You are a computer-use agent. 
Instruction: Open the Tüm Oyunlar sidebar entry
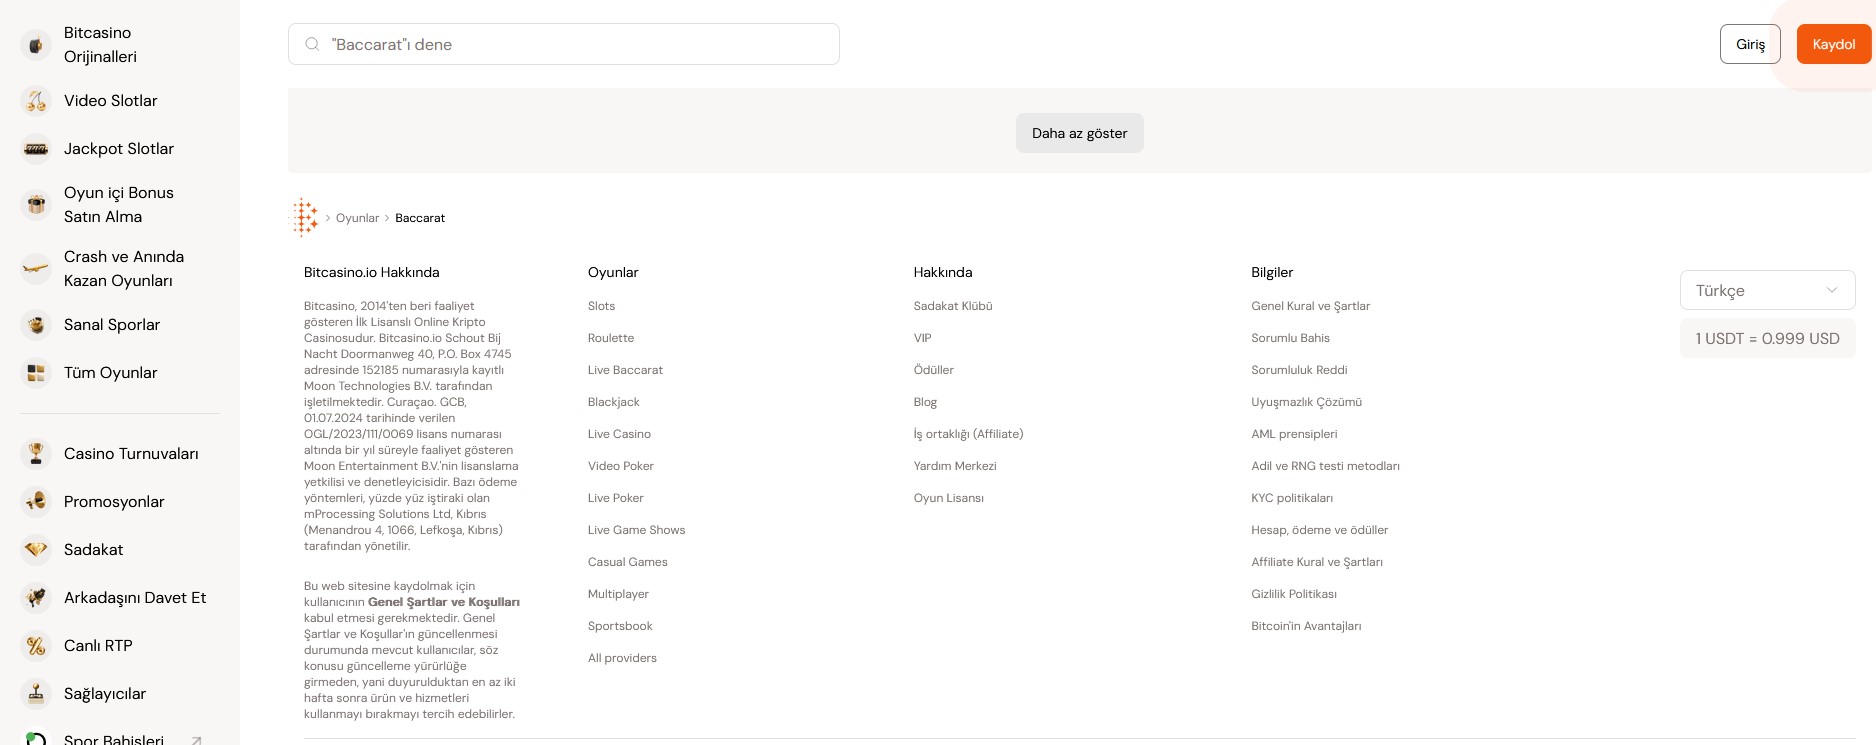click(111, 373)
